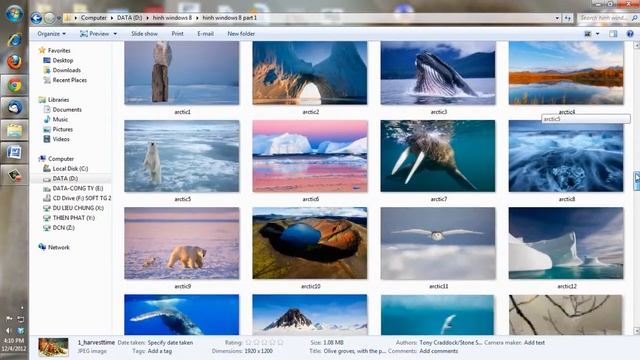Start the Slide show
The width and height of the screenshot is (640, 360).
pyautogui.click(x=144, y=34)
